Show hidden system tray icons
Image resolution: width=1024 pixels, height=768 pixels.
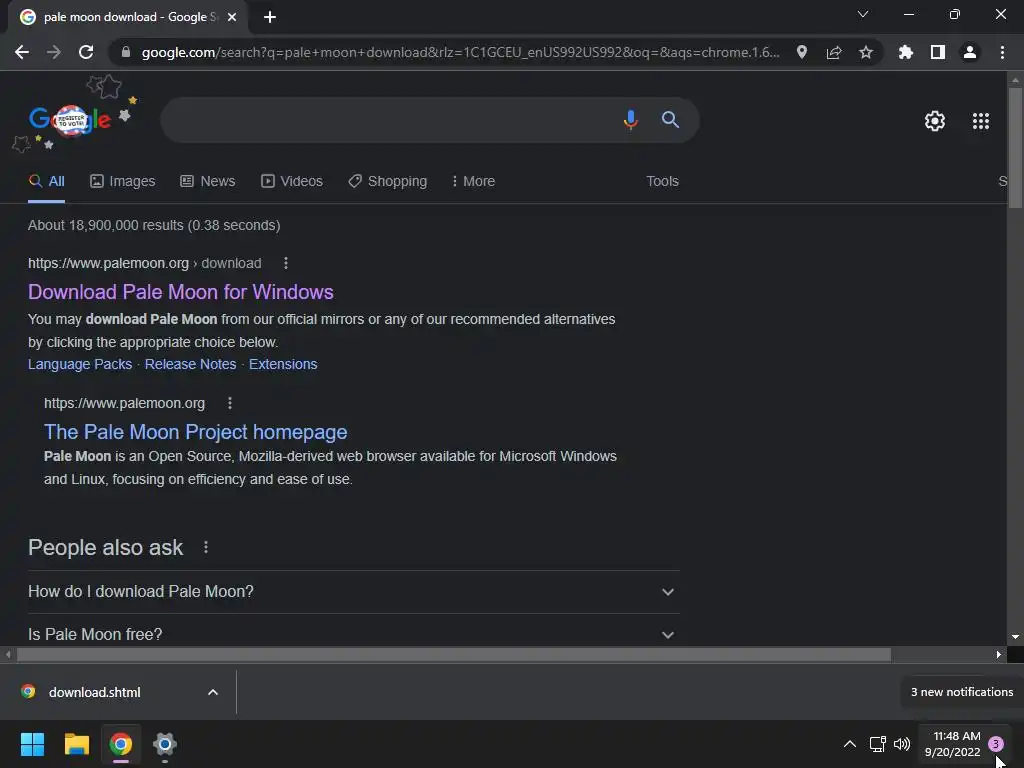850,744
